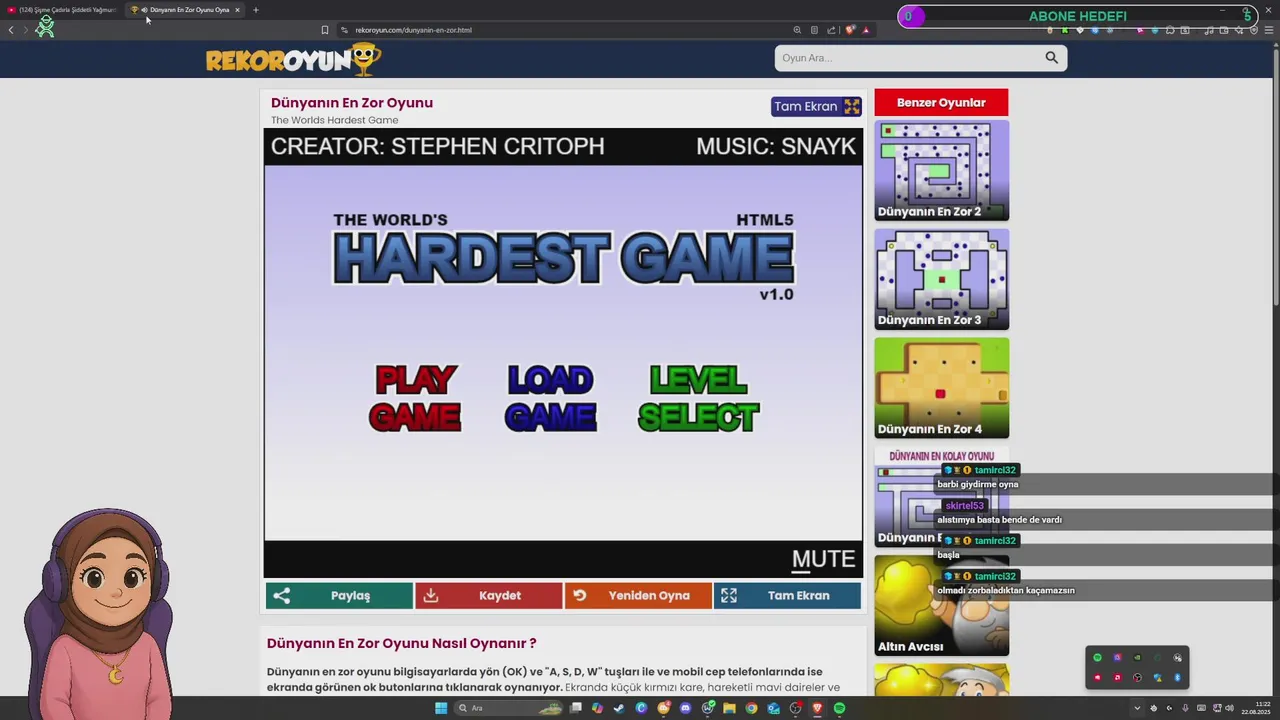Click the Tam Ekran expand icon above game

coord(851,106)
